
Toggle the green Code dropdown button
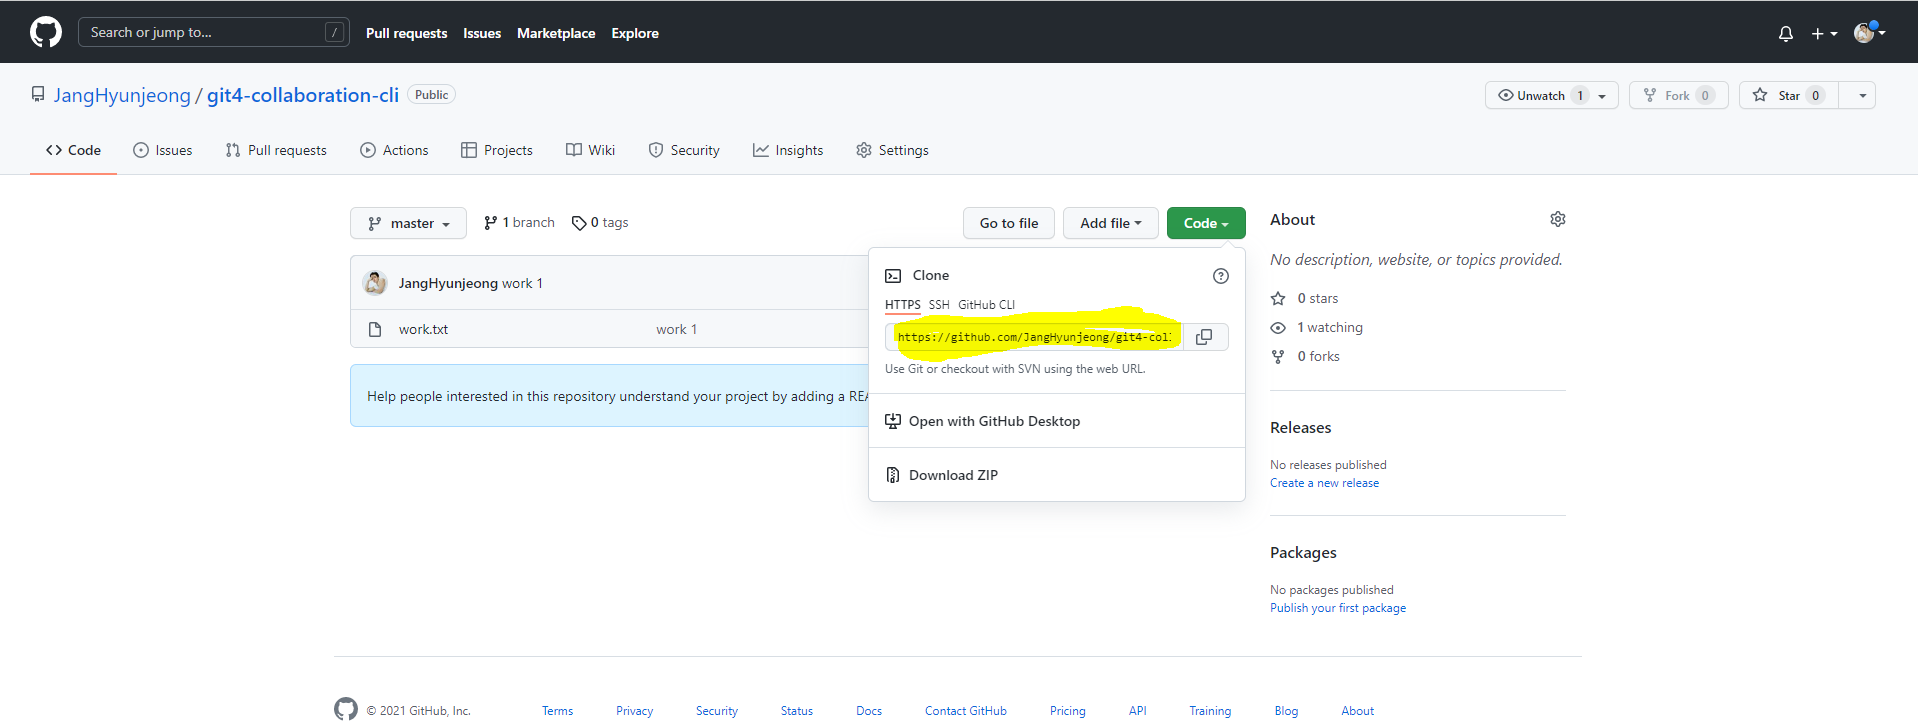(x=1206, y=223)
